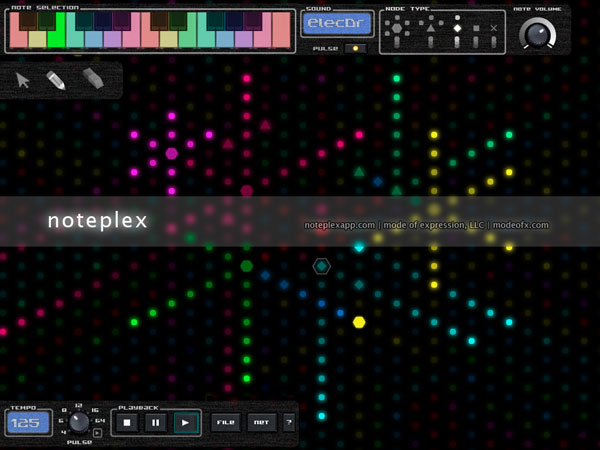Open the File menu button

tap(226, 422)
